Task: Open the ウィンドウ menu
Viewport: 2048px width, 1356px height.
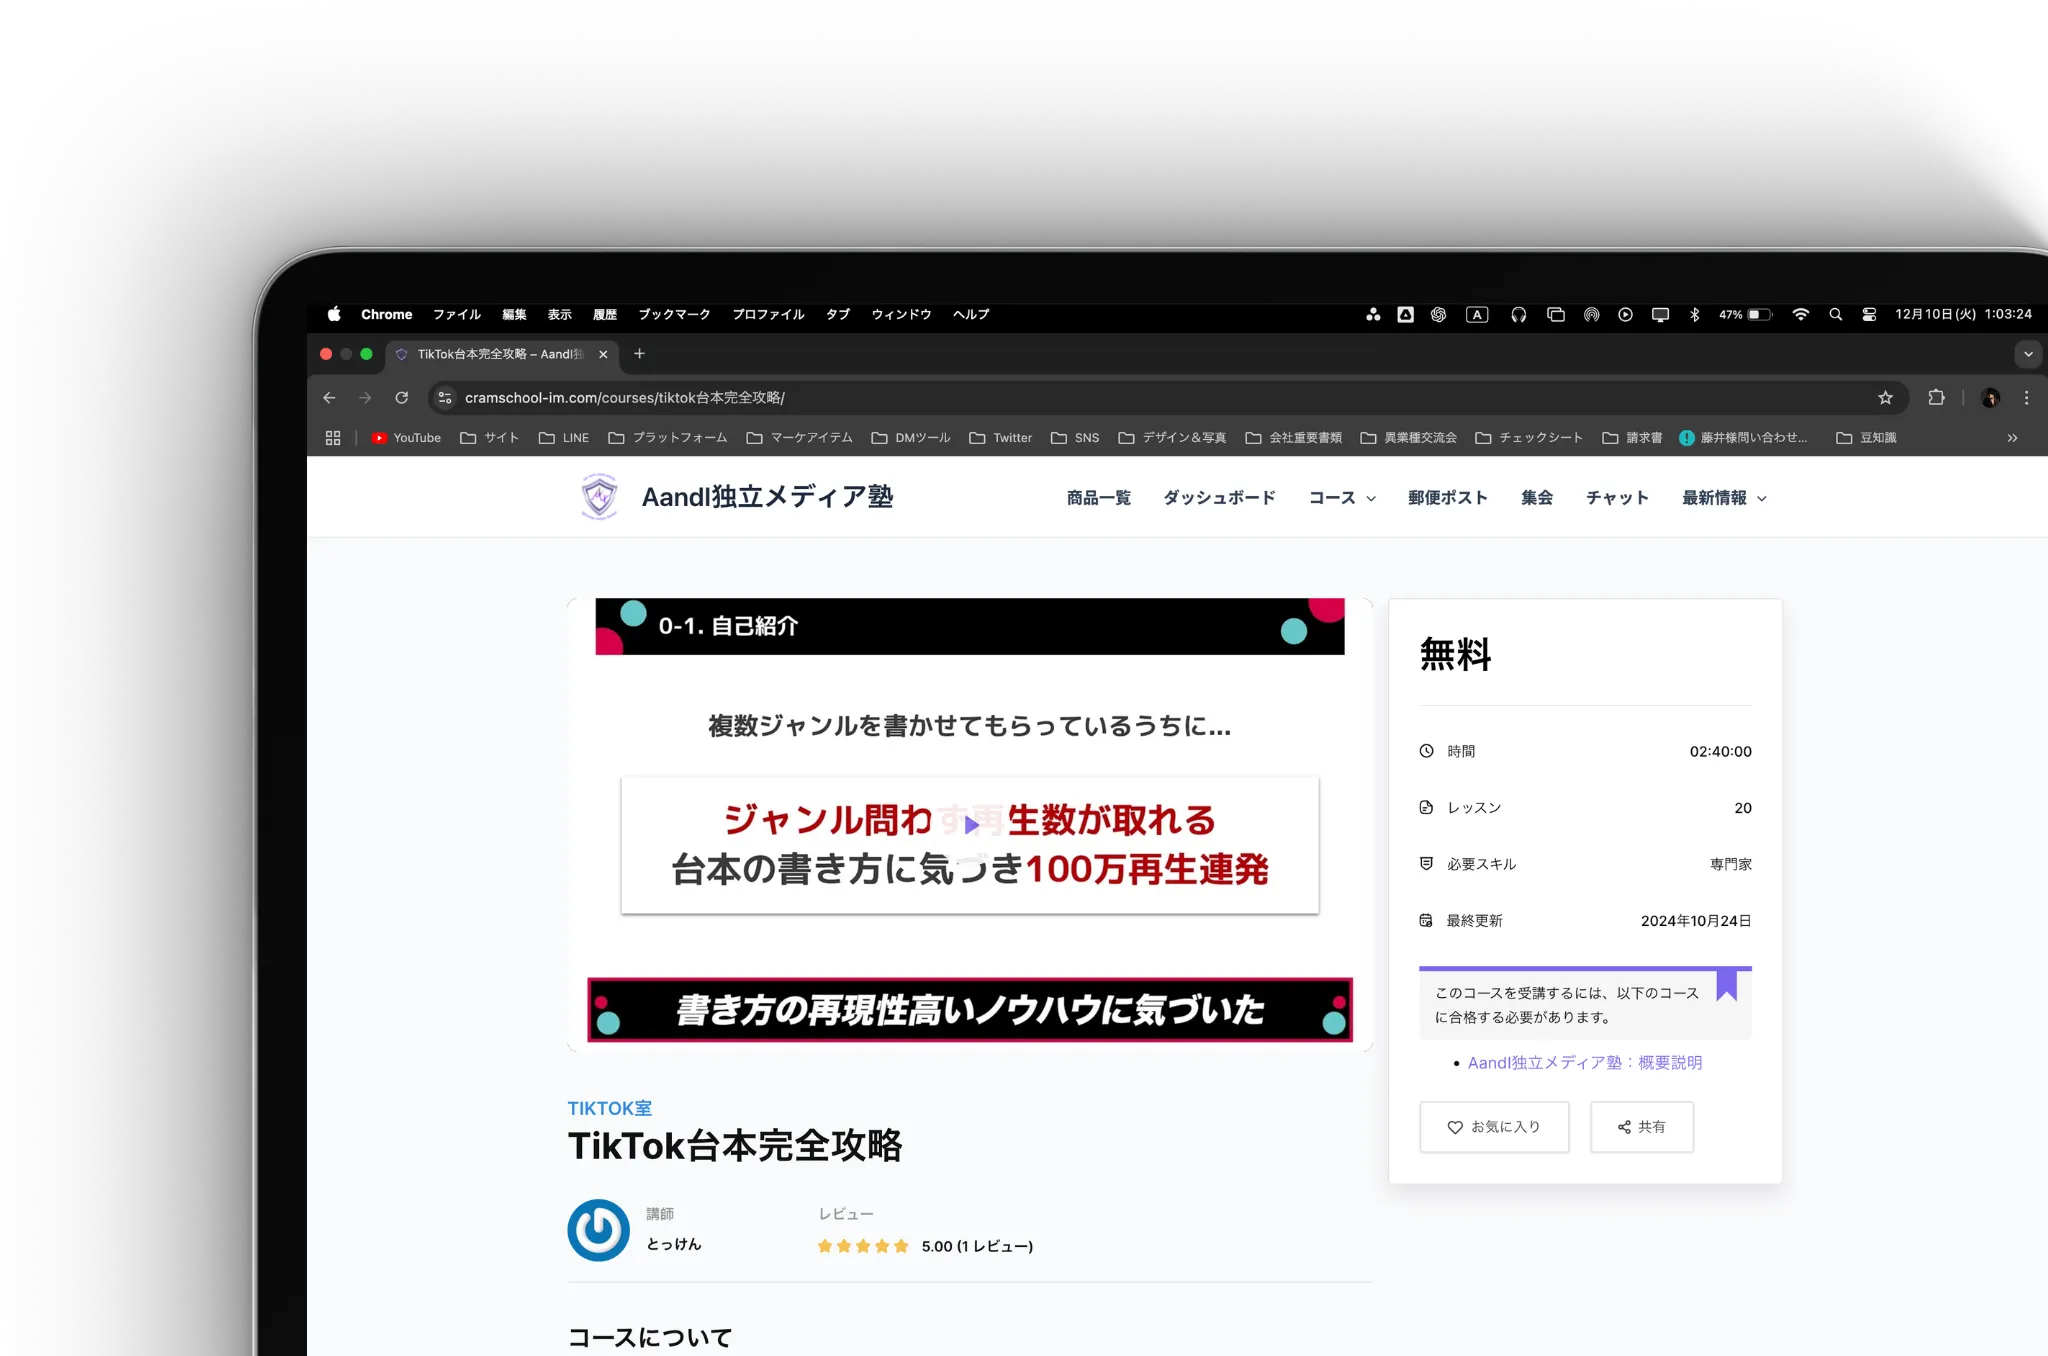Action: pyautogui.click(x=901, y=314)
